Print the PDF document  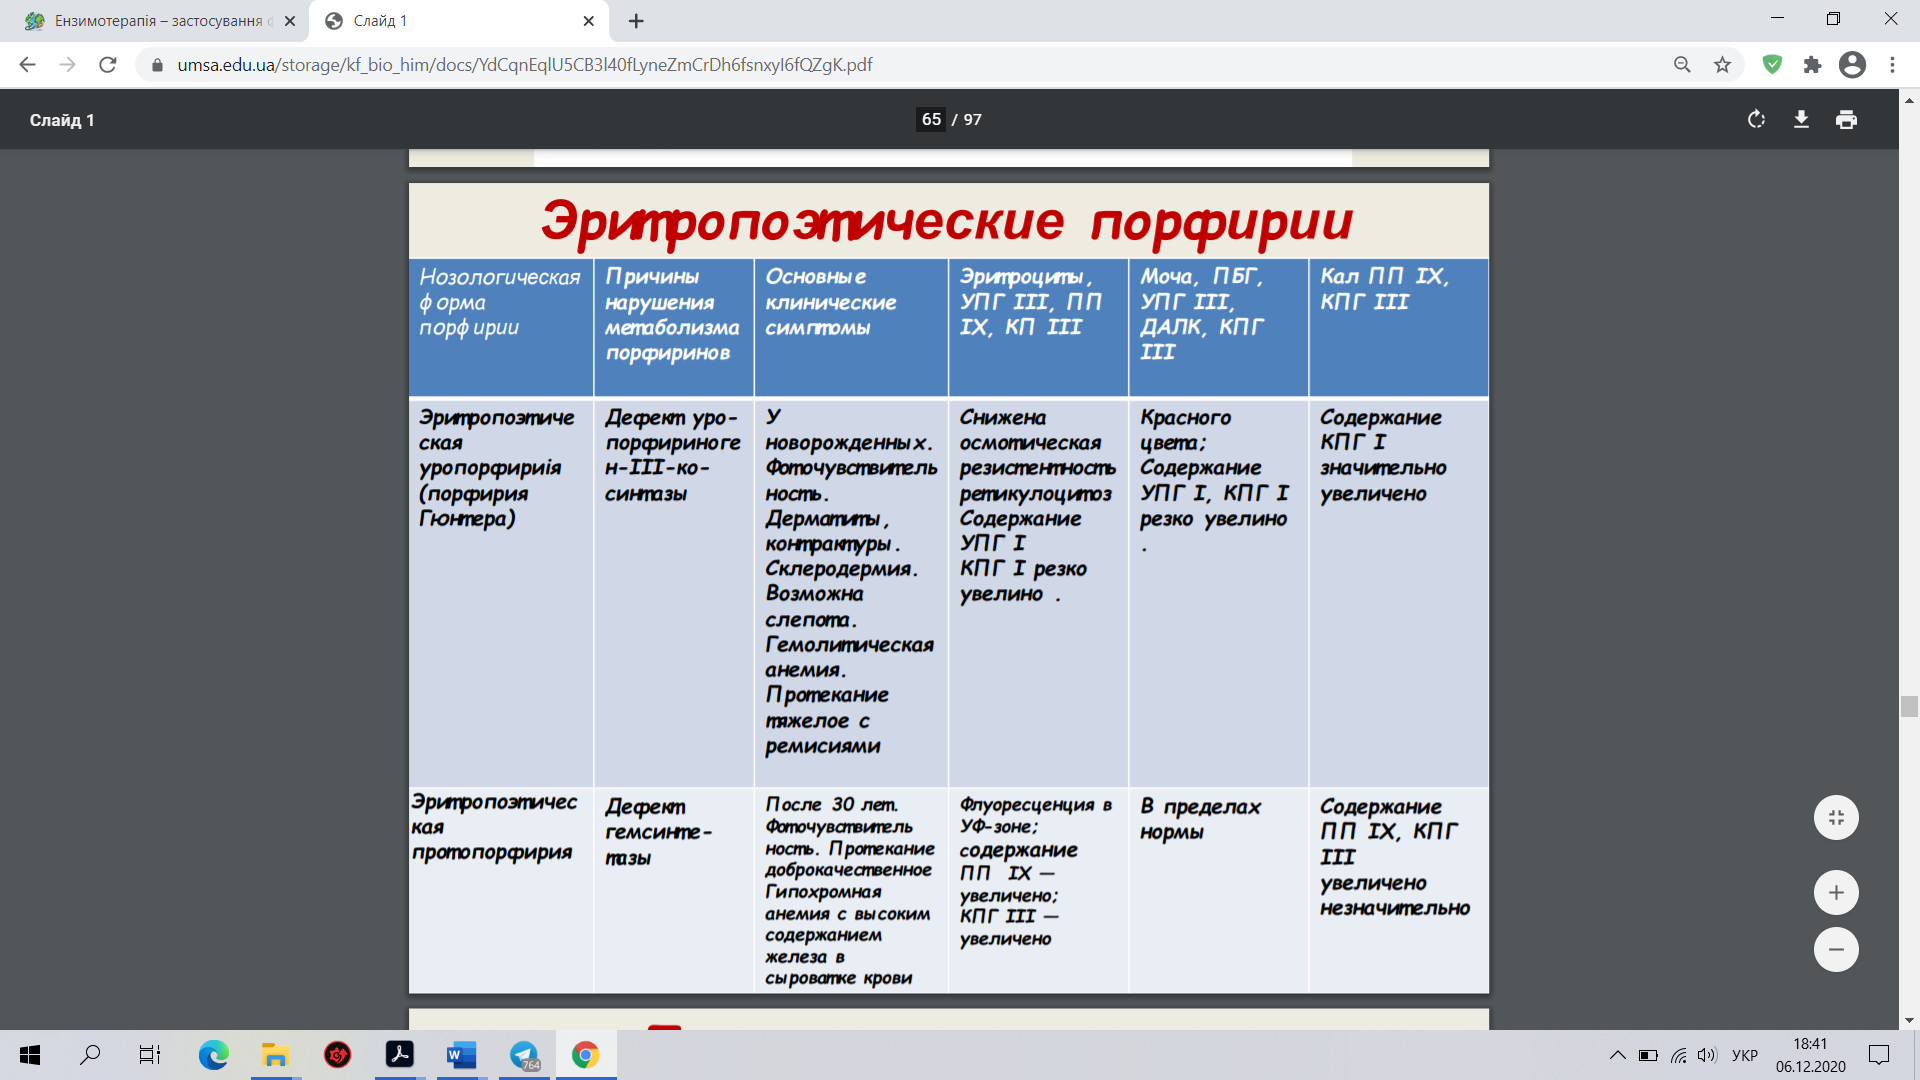point(1846,120)
